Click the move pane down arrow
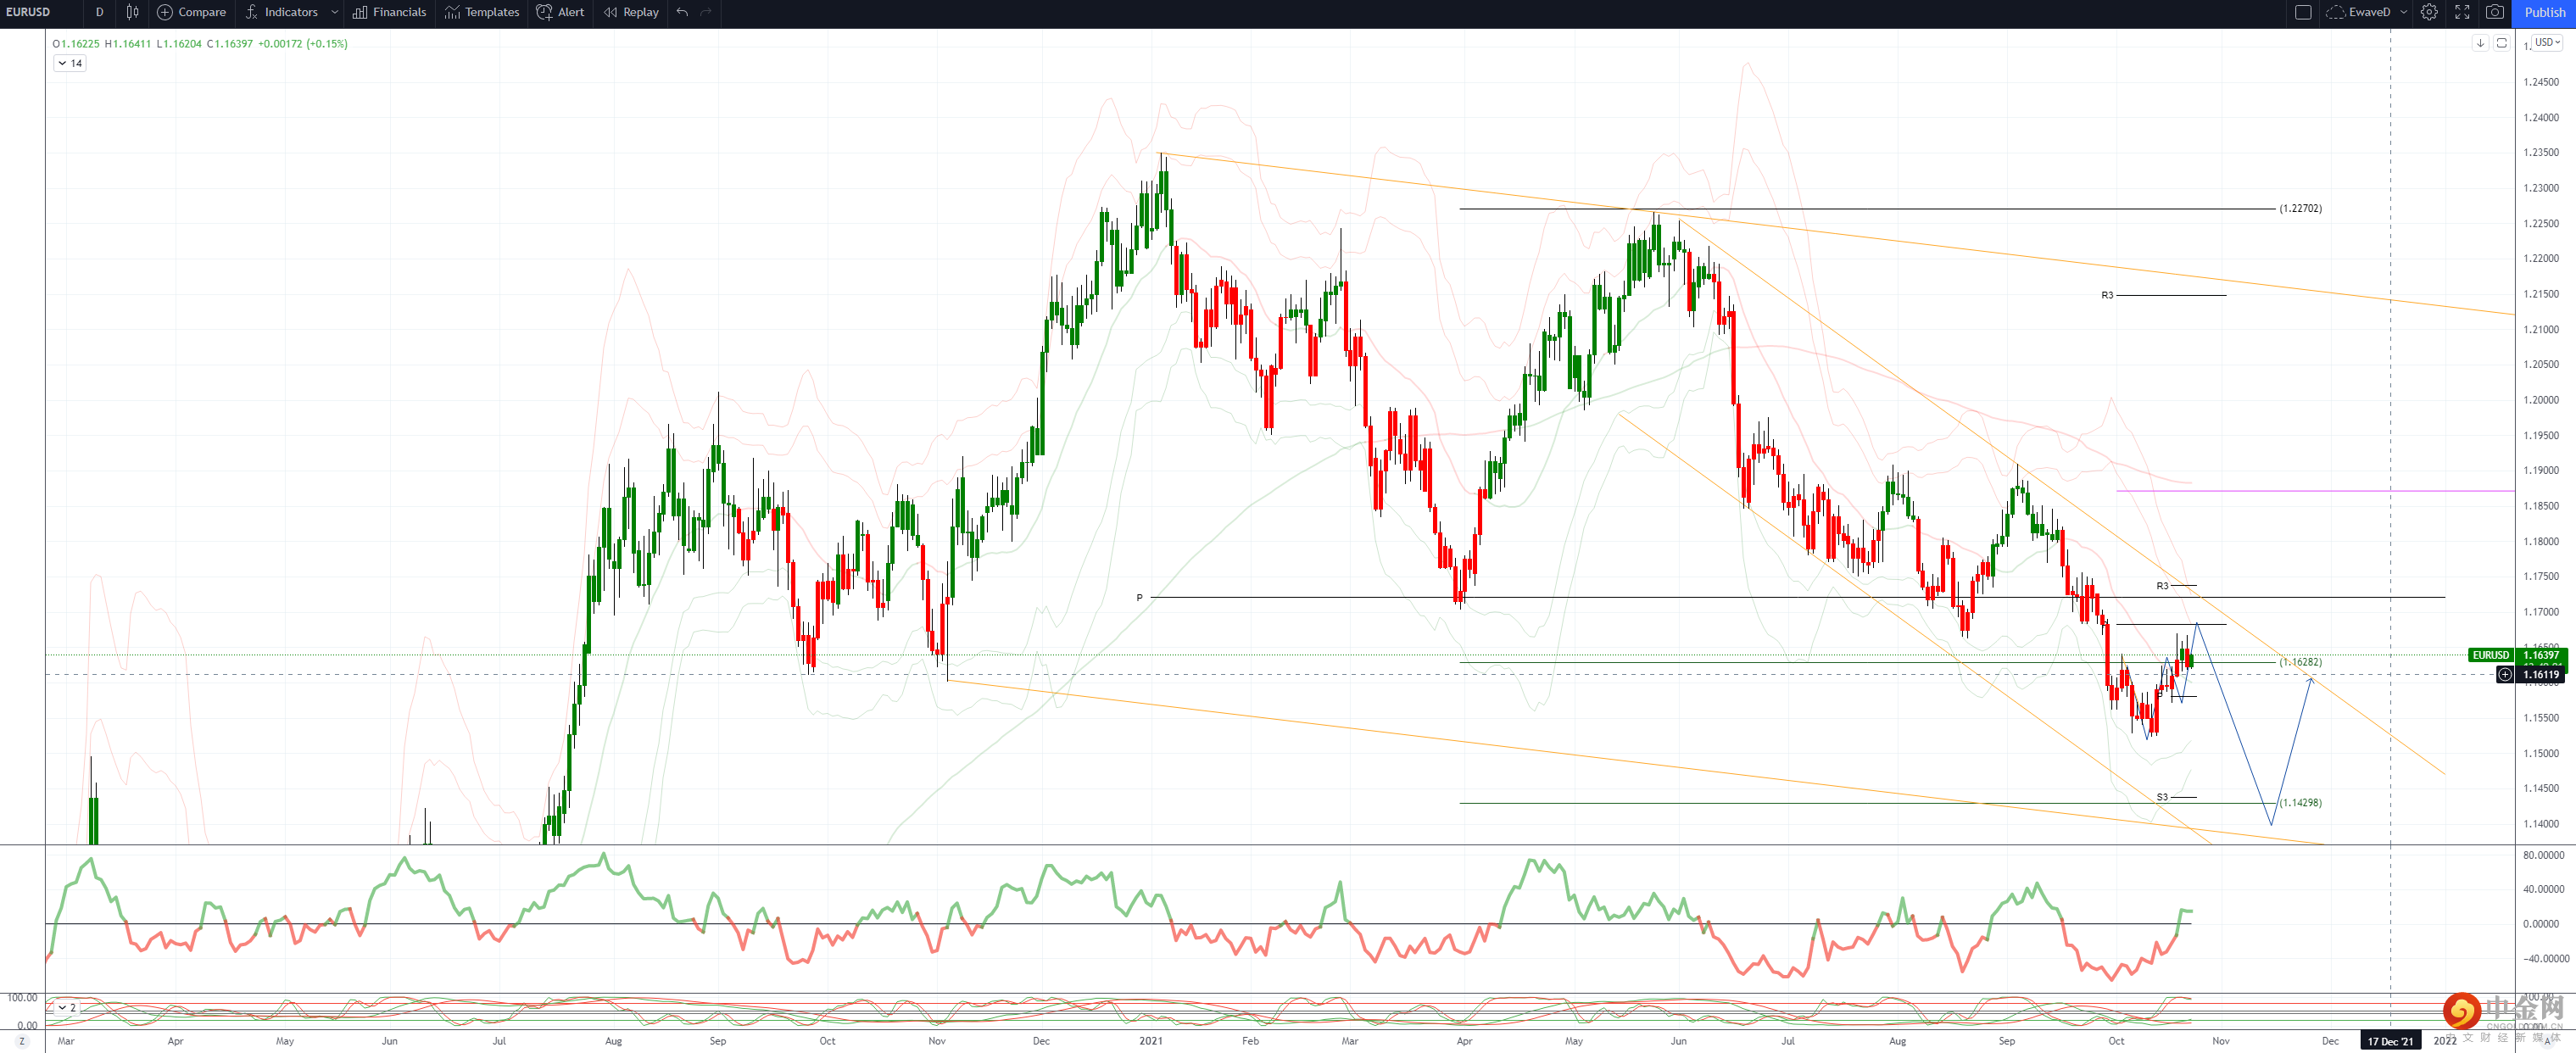This screenshot has width=2576, height=1053. click(x=2480, y=43)
